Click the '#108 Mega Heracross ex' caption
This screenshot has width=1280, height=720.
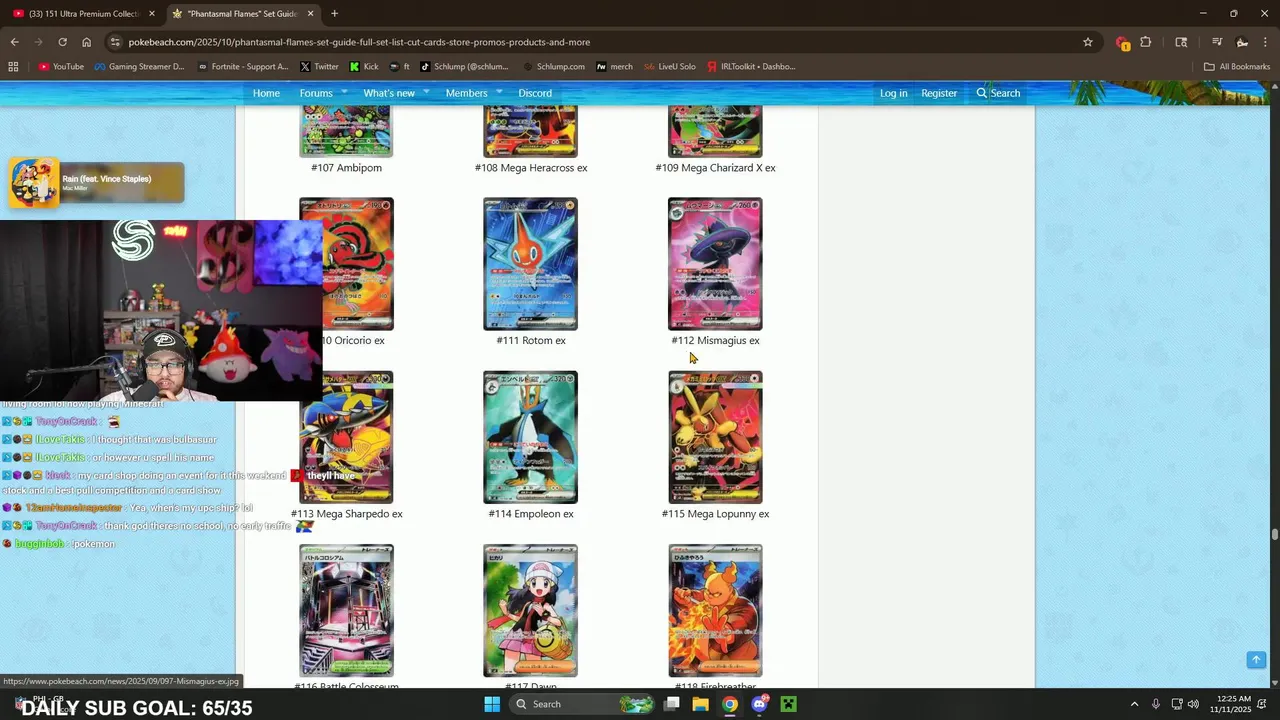coord(531,168)
